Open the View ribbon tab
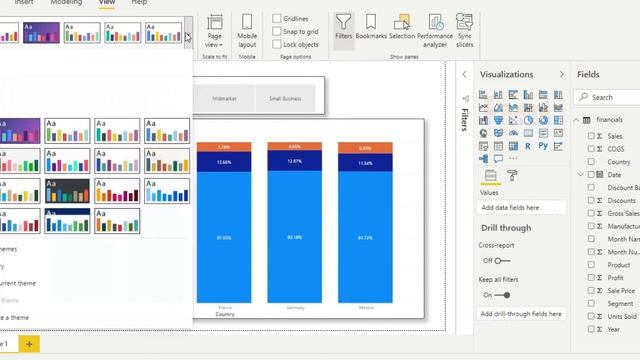Viewport: 640px width, 360px height. (107, 2)
